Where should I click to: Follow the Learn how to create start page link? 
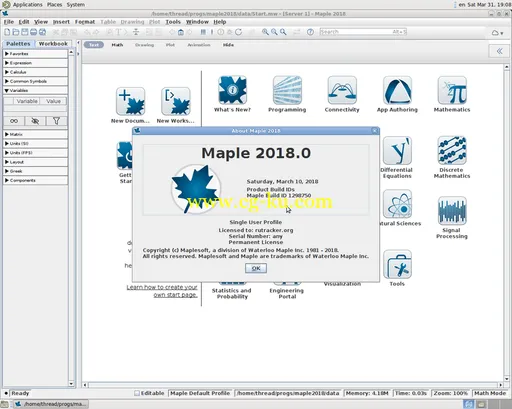click(162, 291)
